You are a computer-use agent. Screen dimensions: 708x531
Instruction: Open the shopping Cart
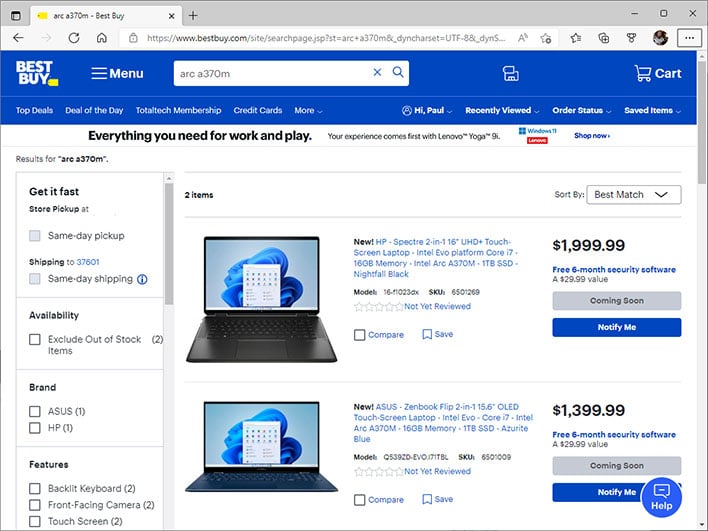(x=657, y=74)
